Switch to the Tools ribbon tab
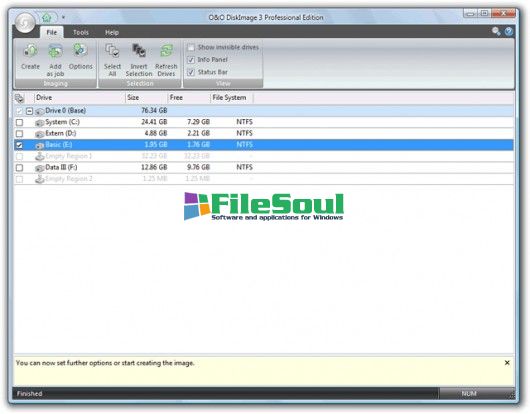 81,32
